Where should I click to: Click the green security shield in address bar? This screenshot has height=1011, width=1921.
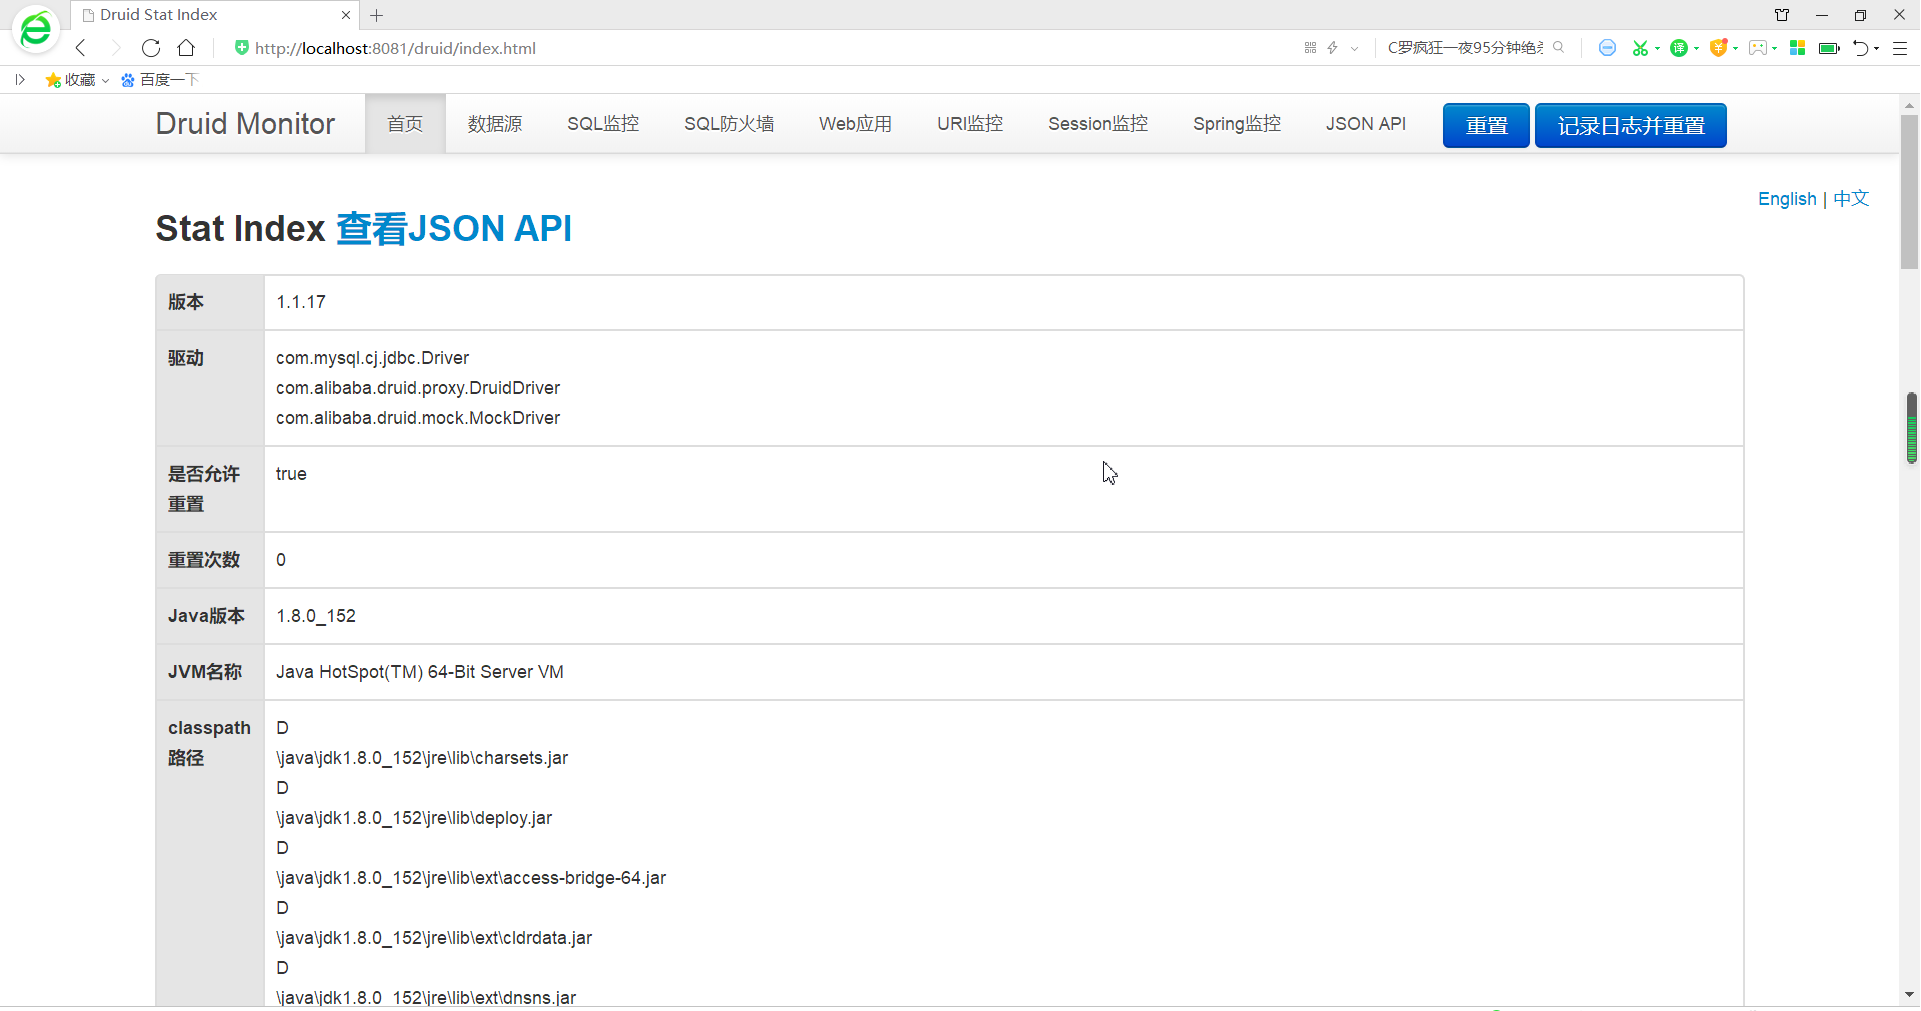click(x=241, y=48)
